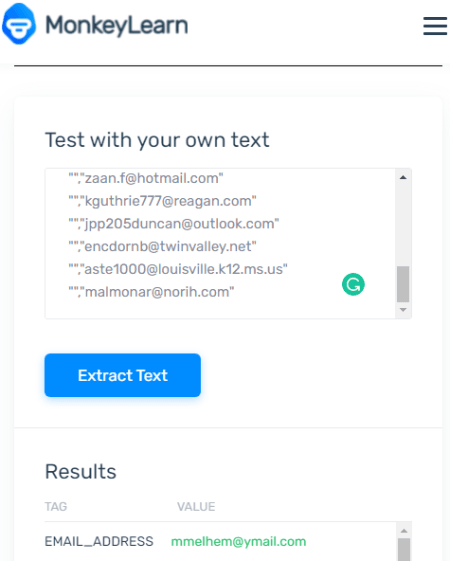Click the text area up scroll arrow
Screen dimensions: 450x561
(x=403, y=177)
